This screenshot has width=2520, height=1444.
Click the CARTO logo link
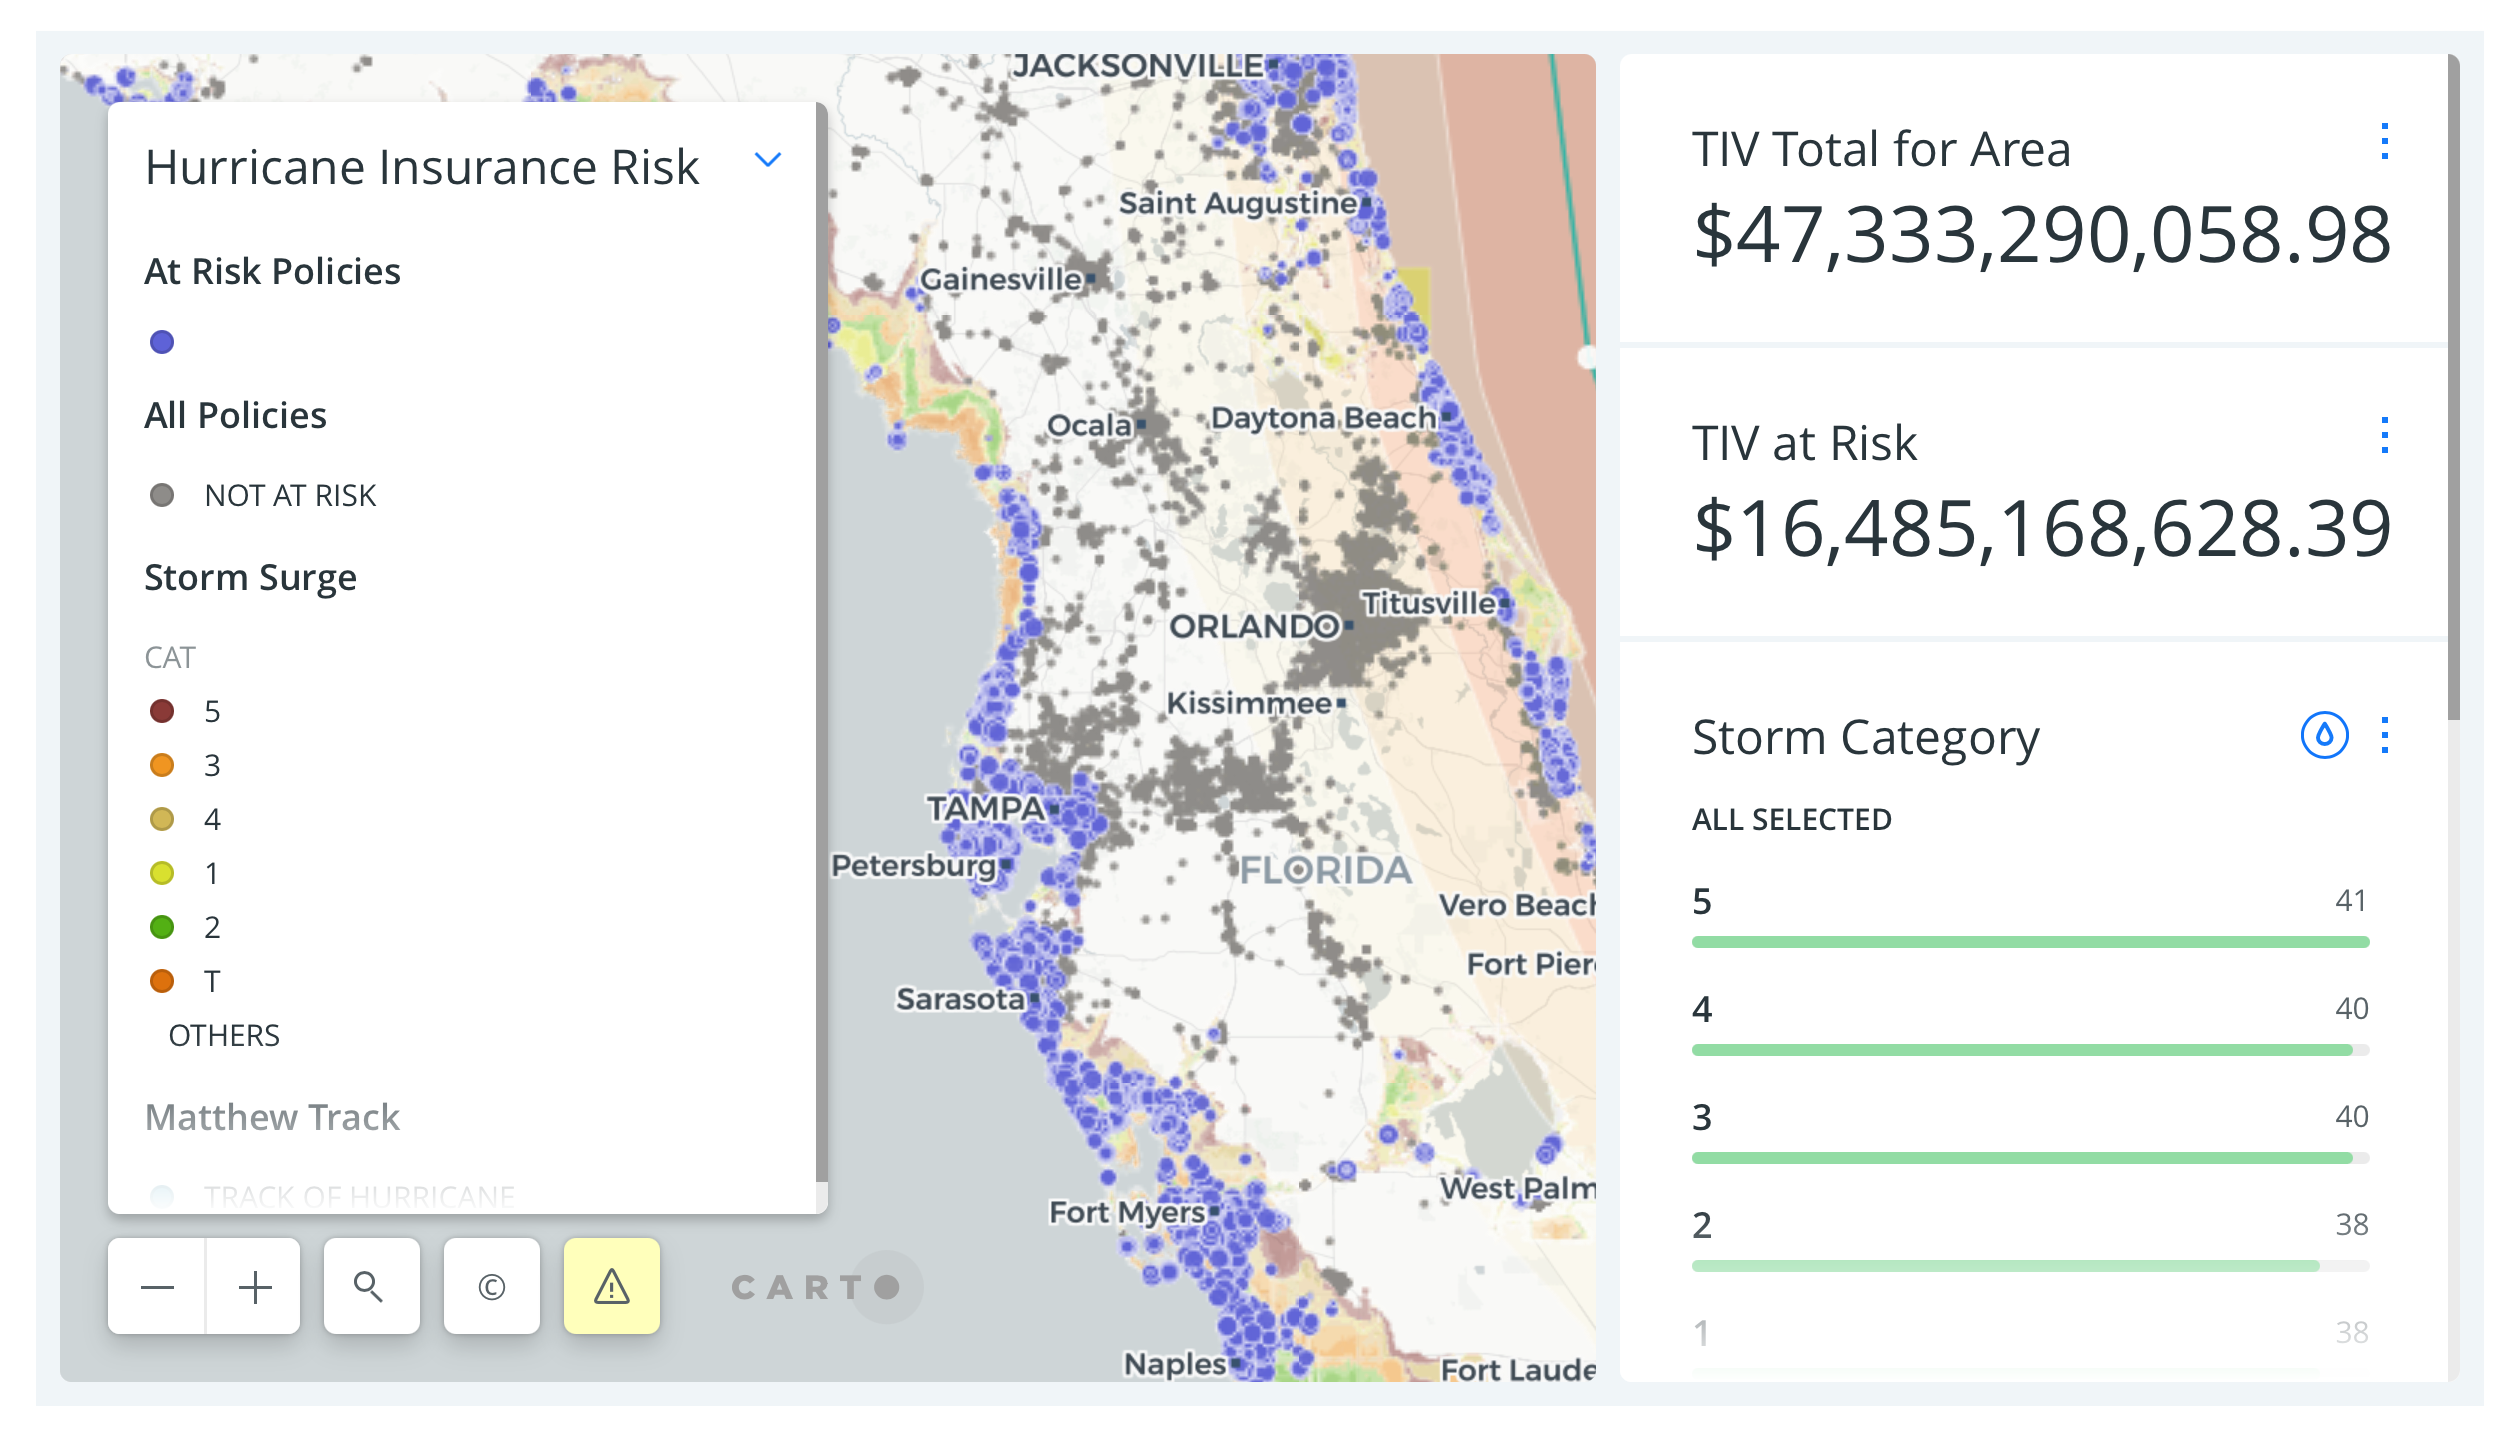815,1287
